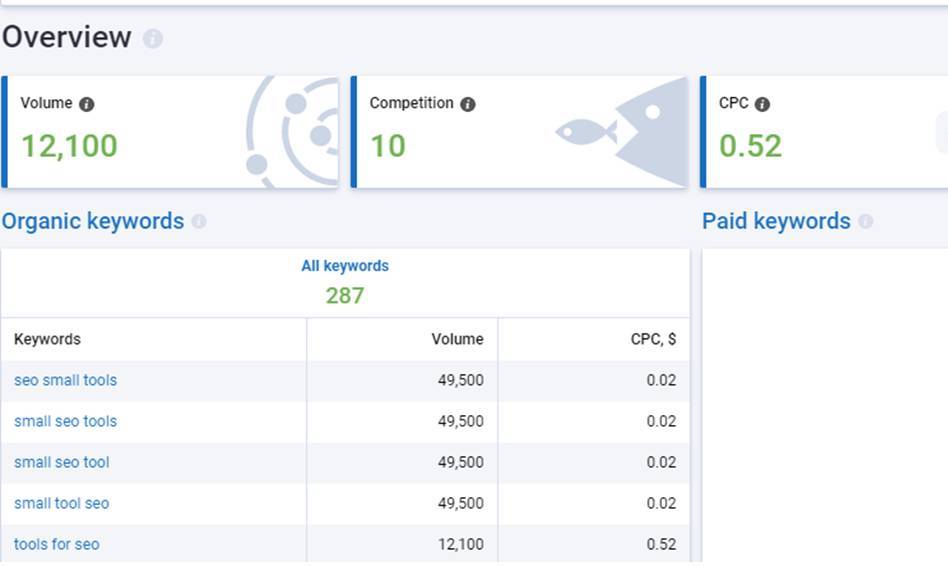Screen dimensions: 948x567
Task: Click the 0.52 value in CPC card
Action: [x=750, y=146]
